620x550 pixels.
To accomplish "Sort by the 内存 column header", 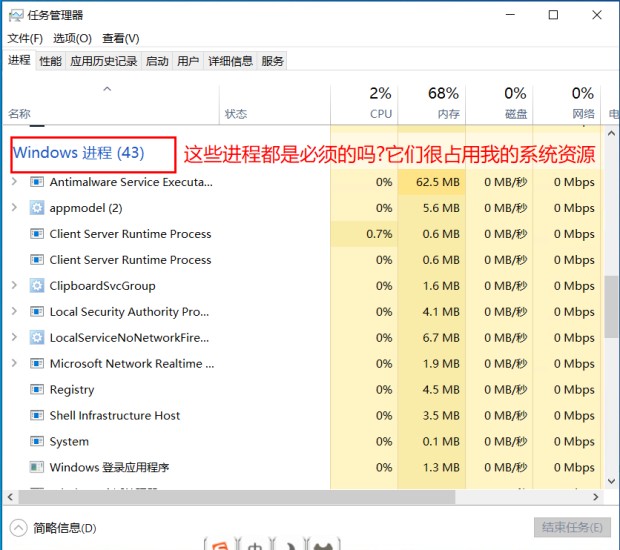I will [432, 104].
